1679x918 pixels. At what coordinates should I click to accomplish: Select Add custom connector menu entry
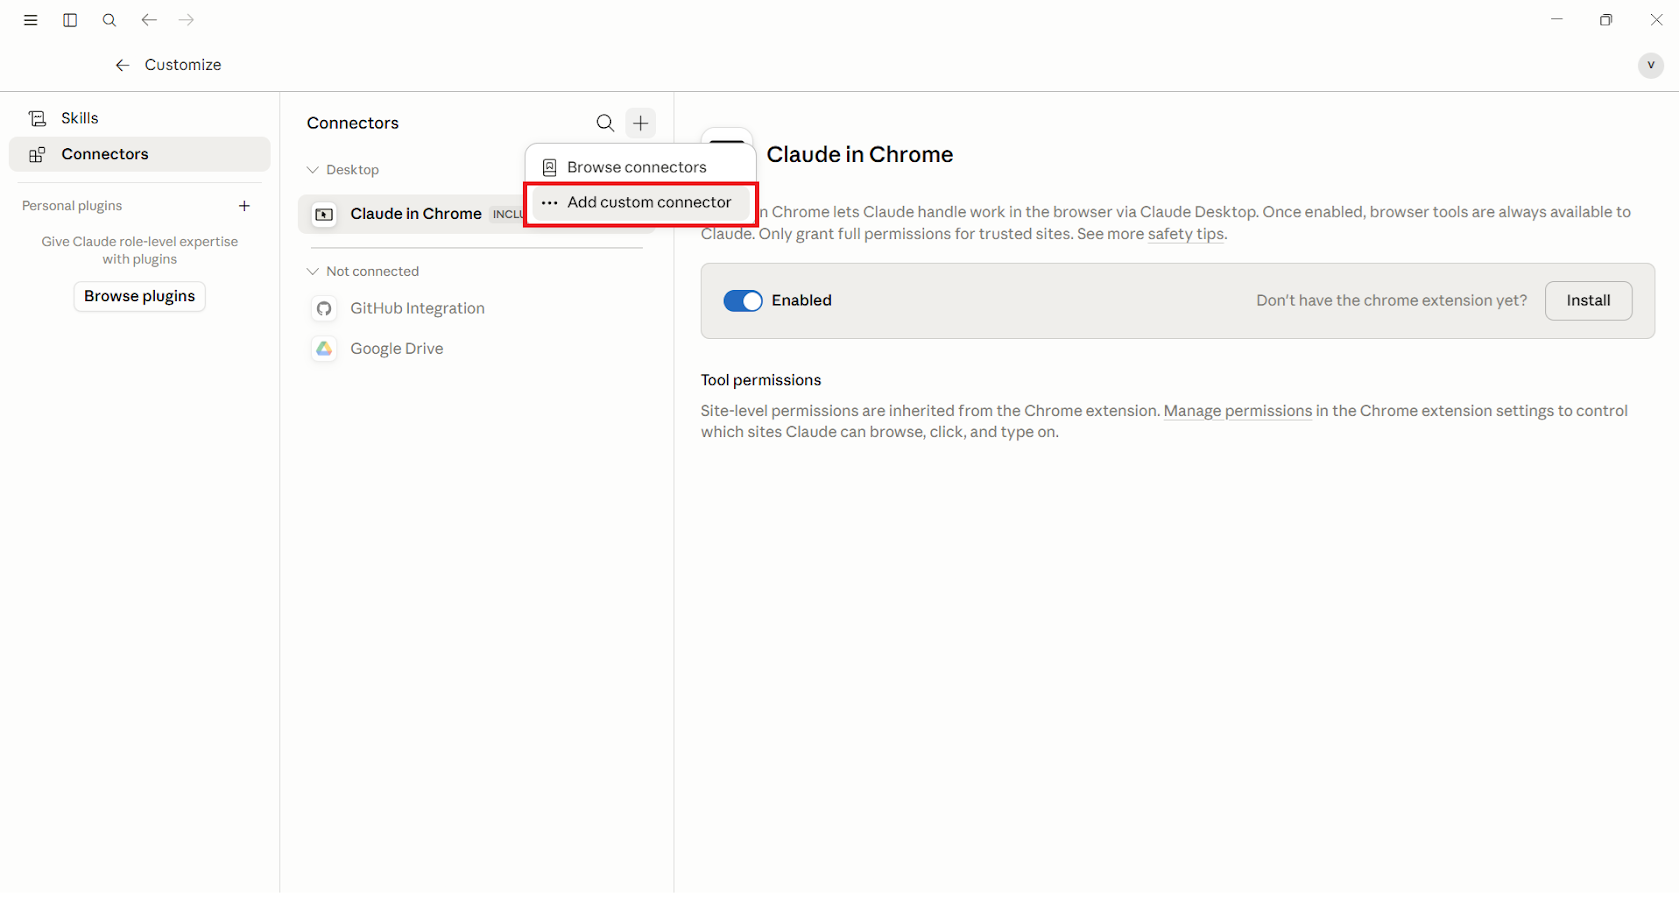coord(640,202)
